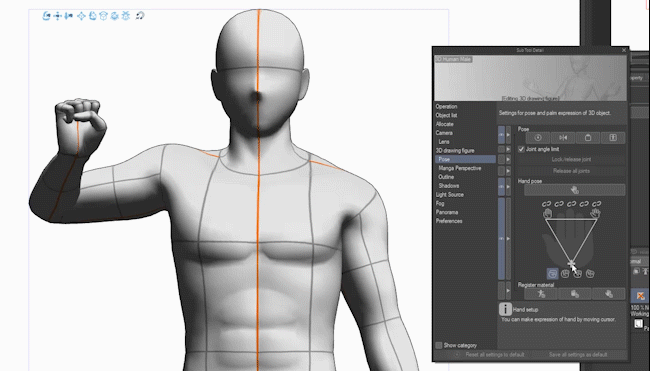This screenshot has height=371, width=650.
Task: Open the Camera category
Action: (444, 133)
